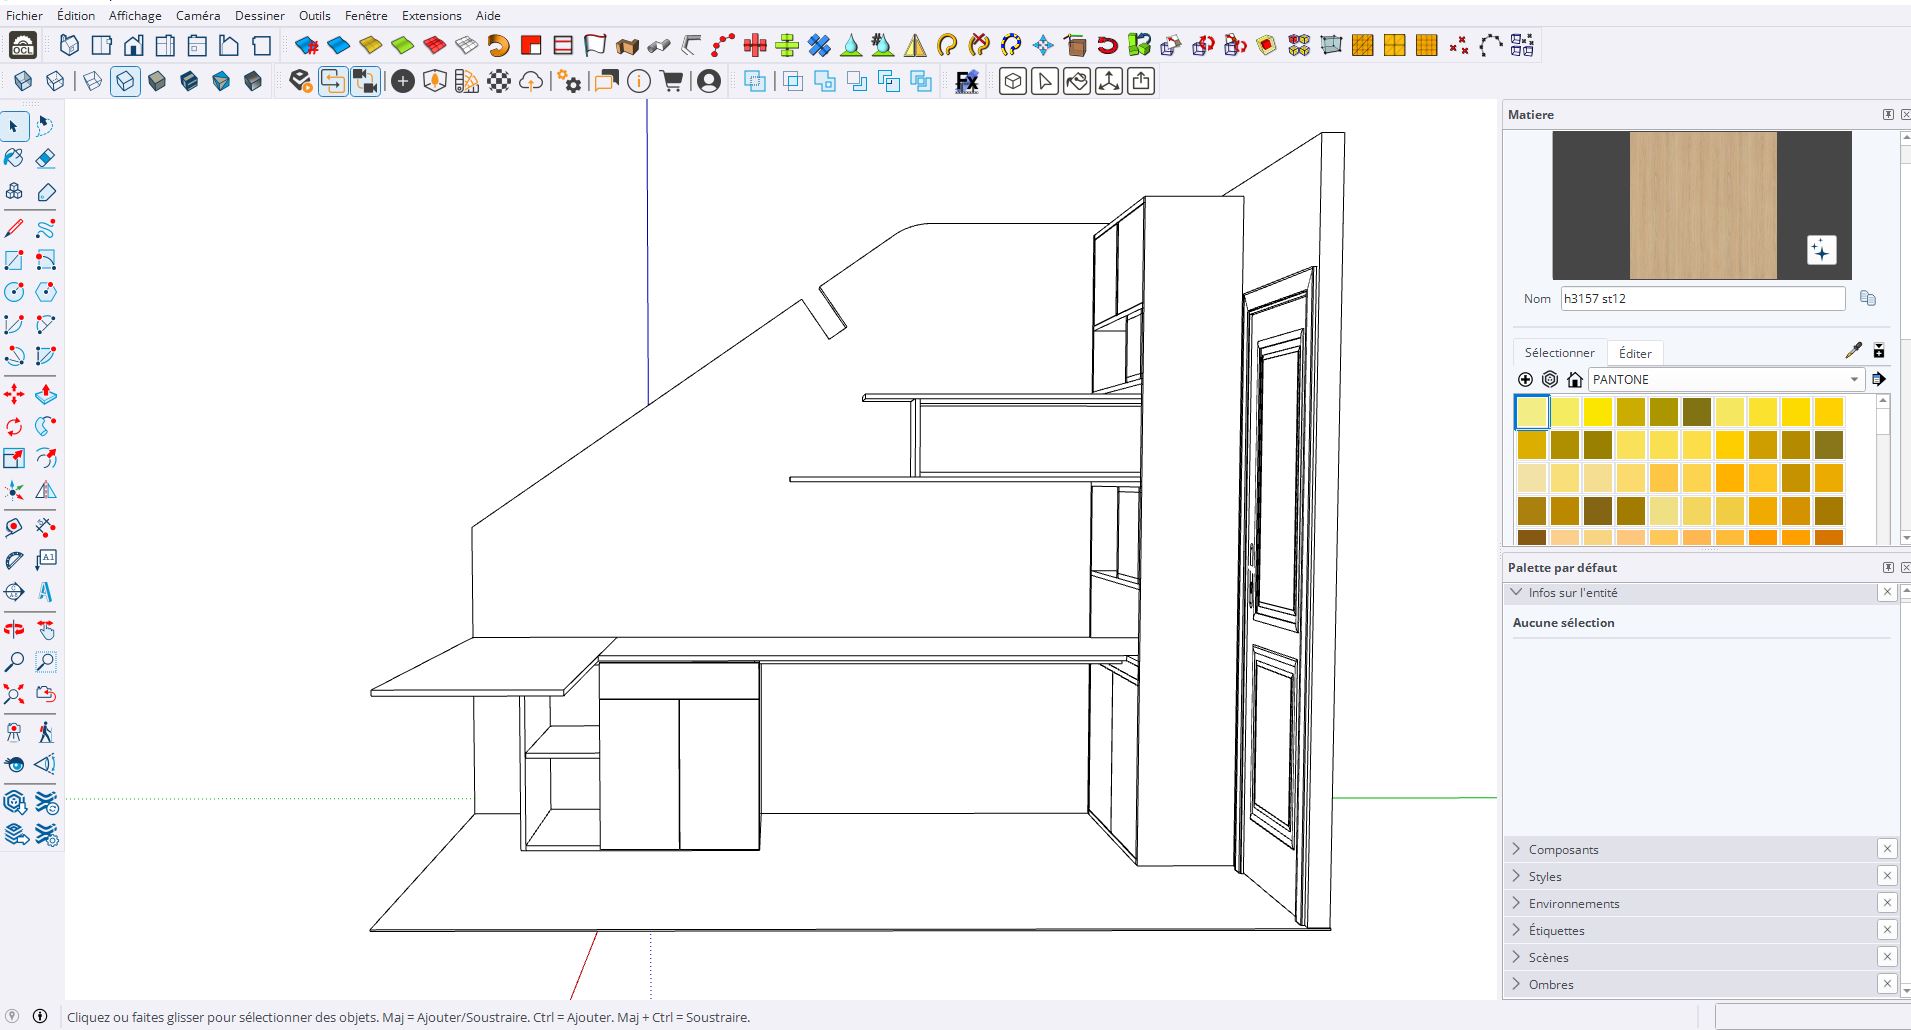Switch to the Éditer tab
1911x1030 pixels.
click(x=1635, y=353)
